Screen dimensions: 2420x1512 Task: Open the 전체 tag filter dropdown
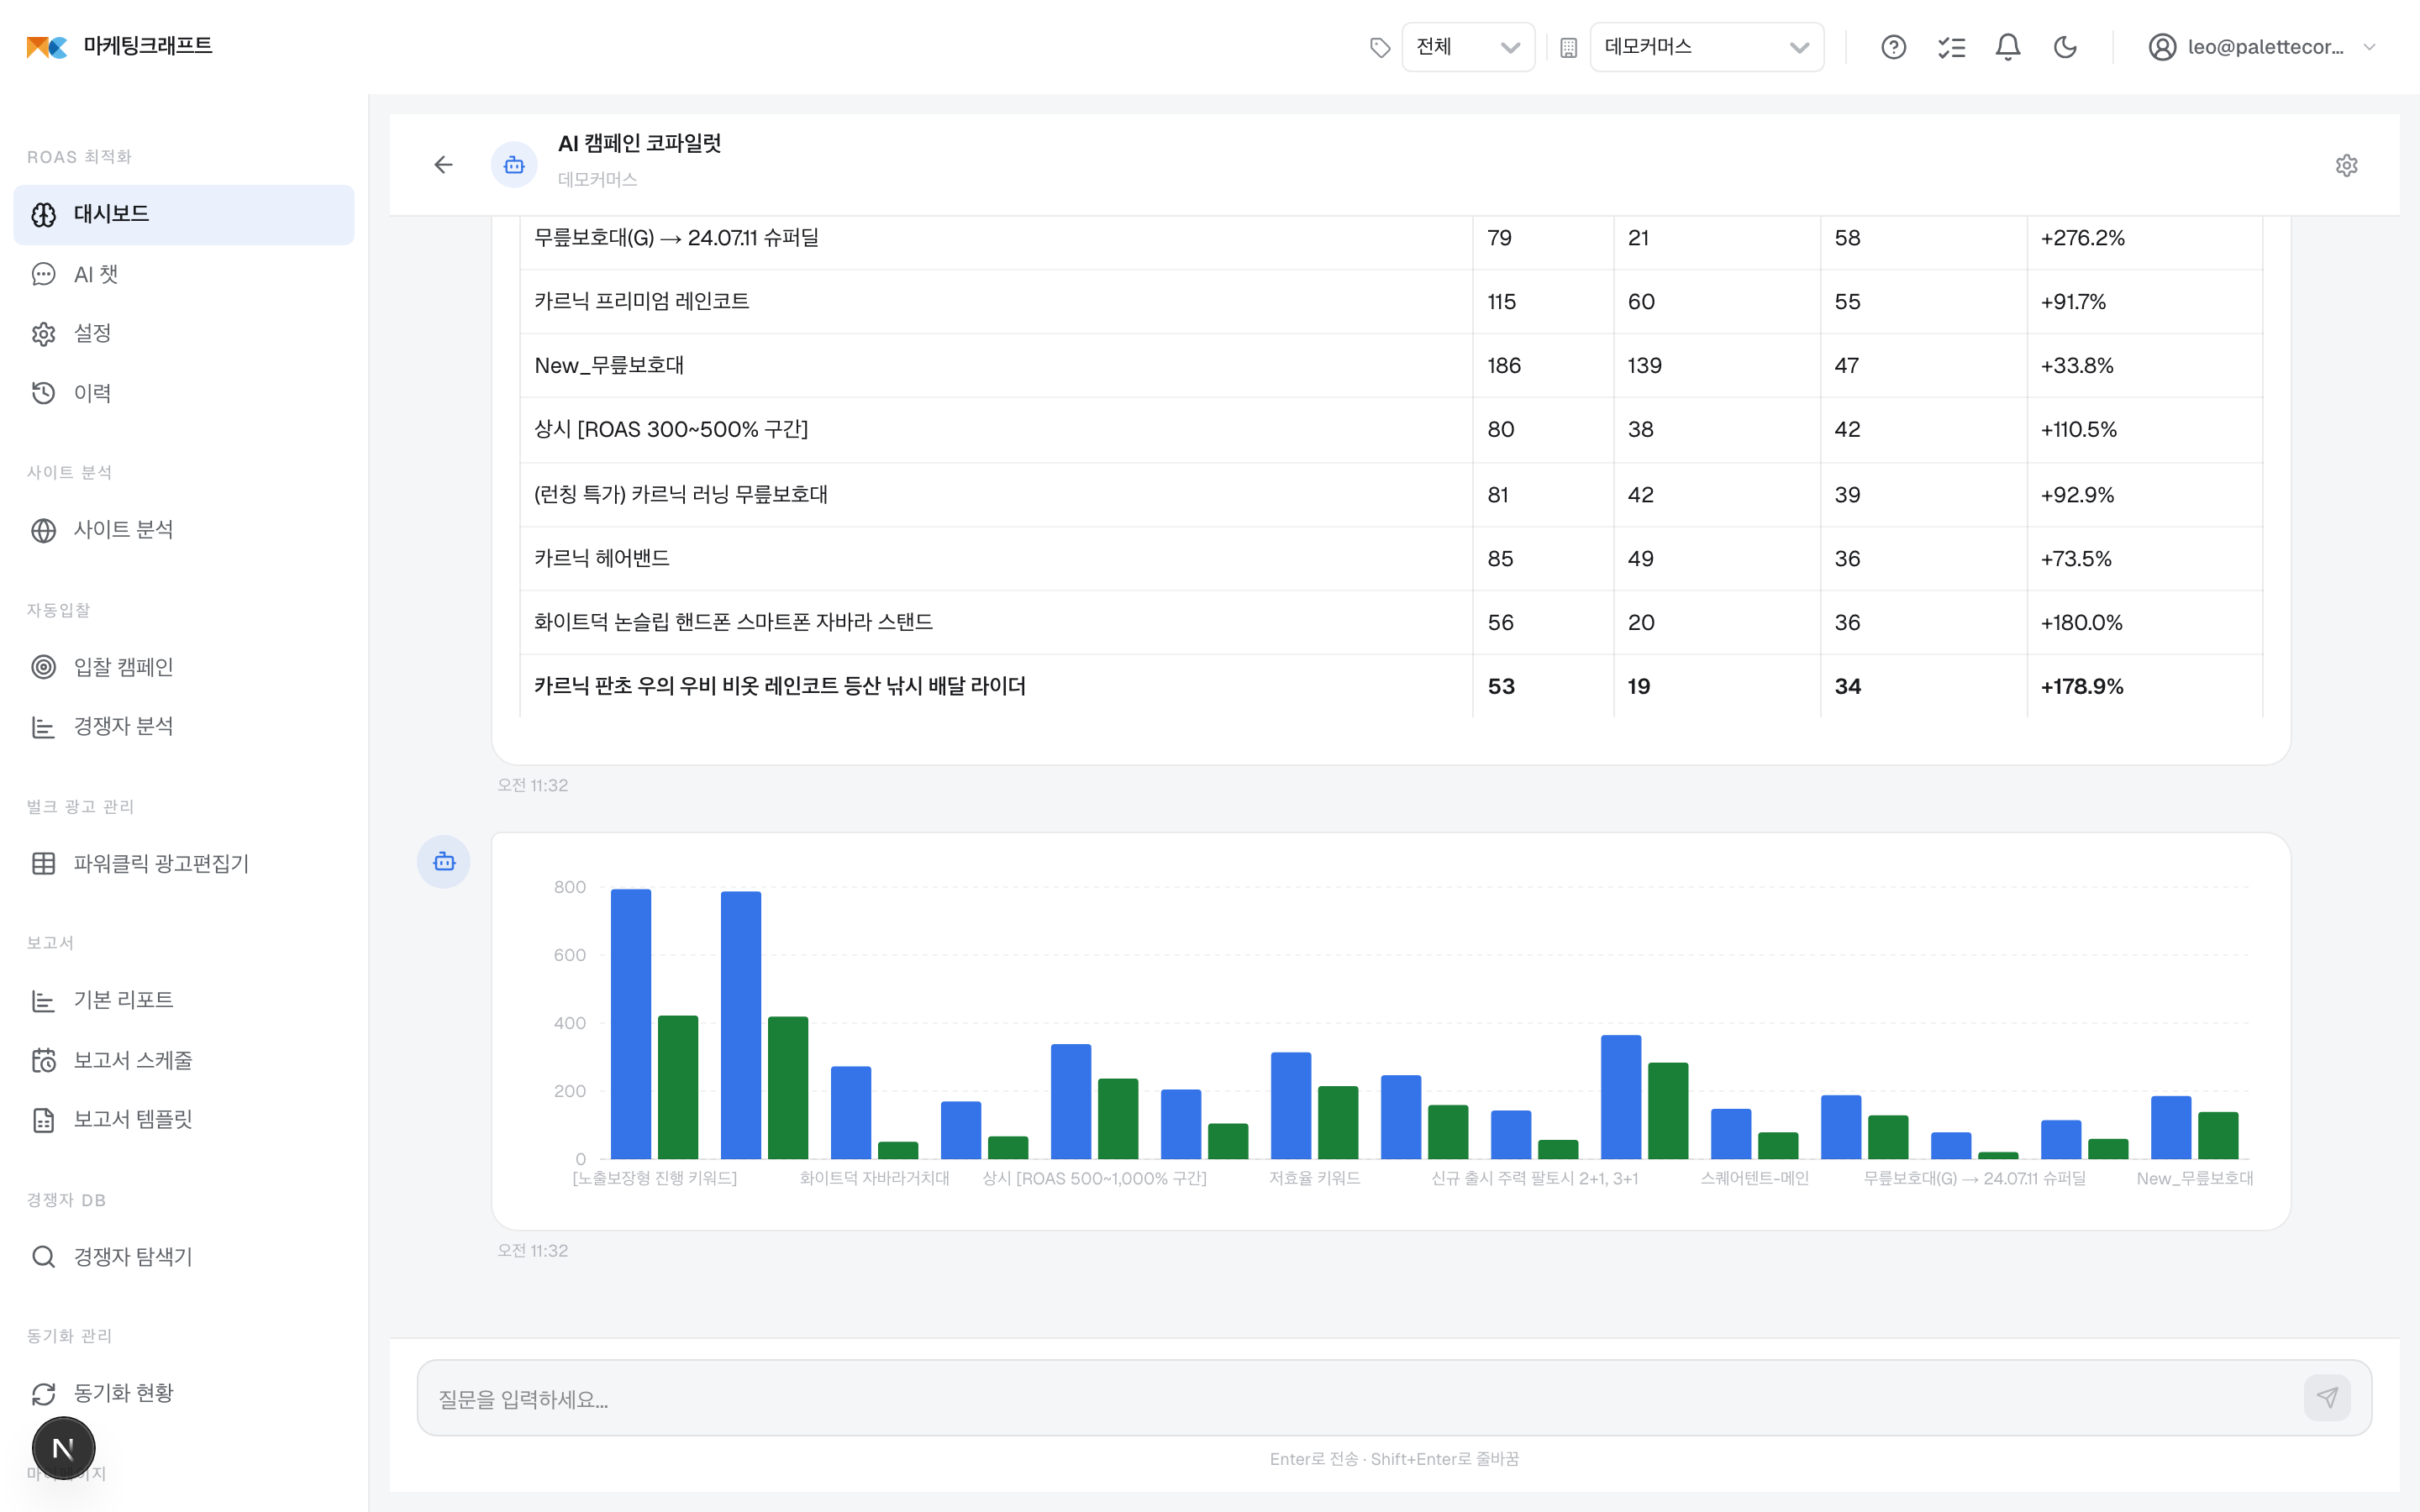(x=1467, y=47)
